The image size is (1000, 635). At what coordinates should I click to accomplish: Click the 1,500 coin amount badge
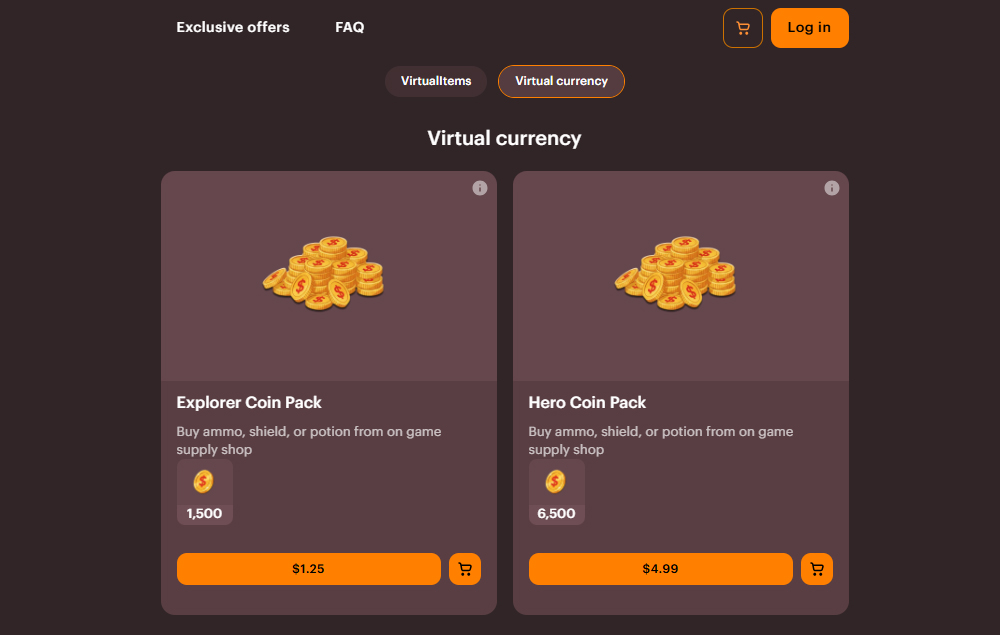pos(205,493)
